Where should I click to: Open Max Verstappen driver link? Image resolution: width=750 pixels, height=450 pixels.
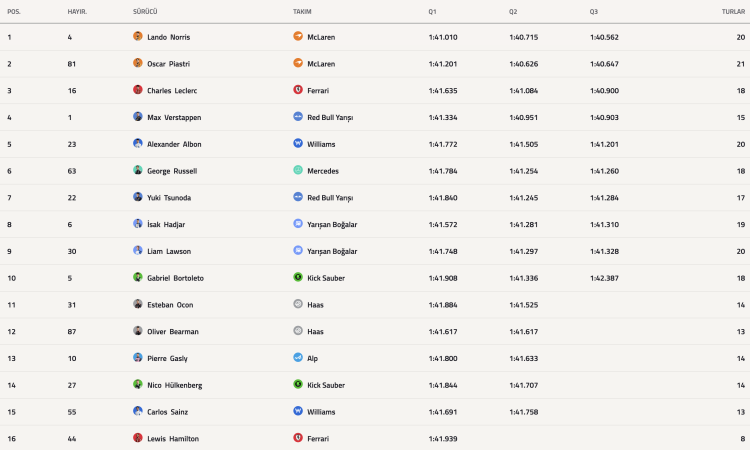point(174,117)
